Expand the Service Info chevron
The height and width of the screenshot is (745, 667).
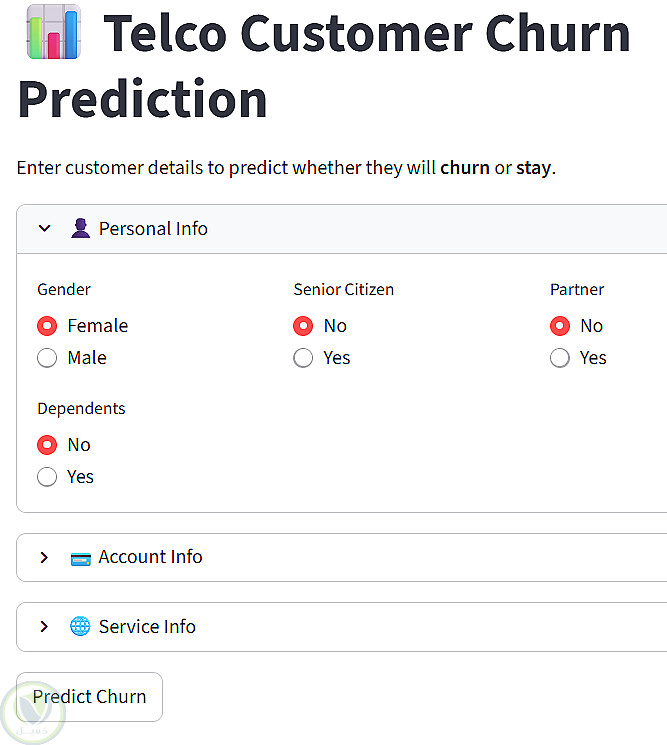(44, 627)
